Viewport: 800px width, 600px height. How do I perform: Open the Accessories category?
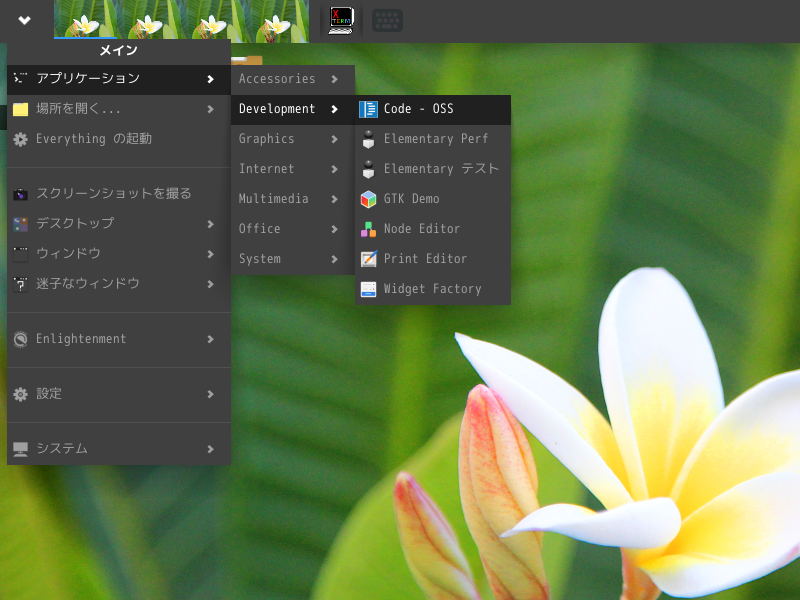[293, 79]
